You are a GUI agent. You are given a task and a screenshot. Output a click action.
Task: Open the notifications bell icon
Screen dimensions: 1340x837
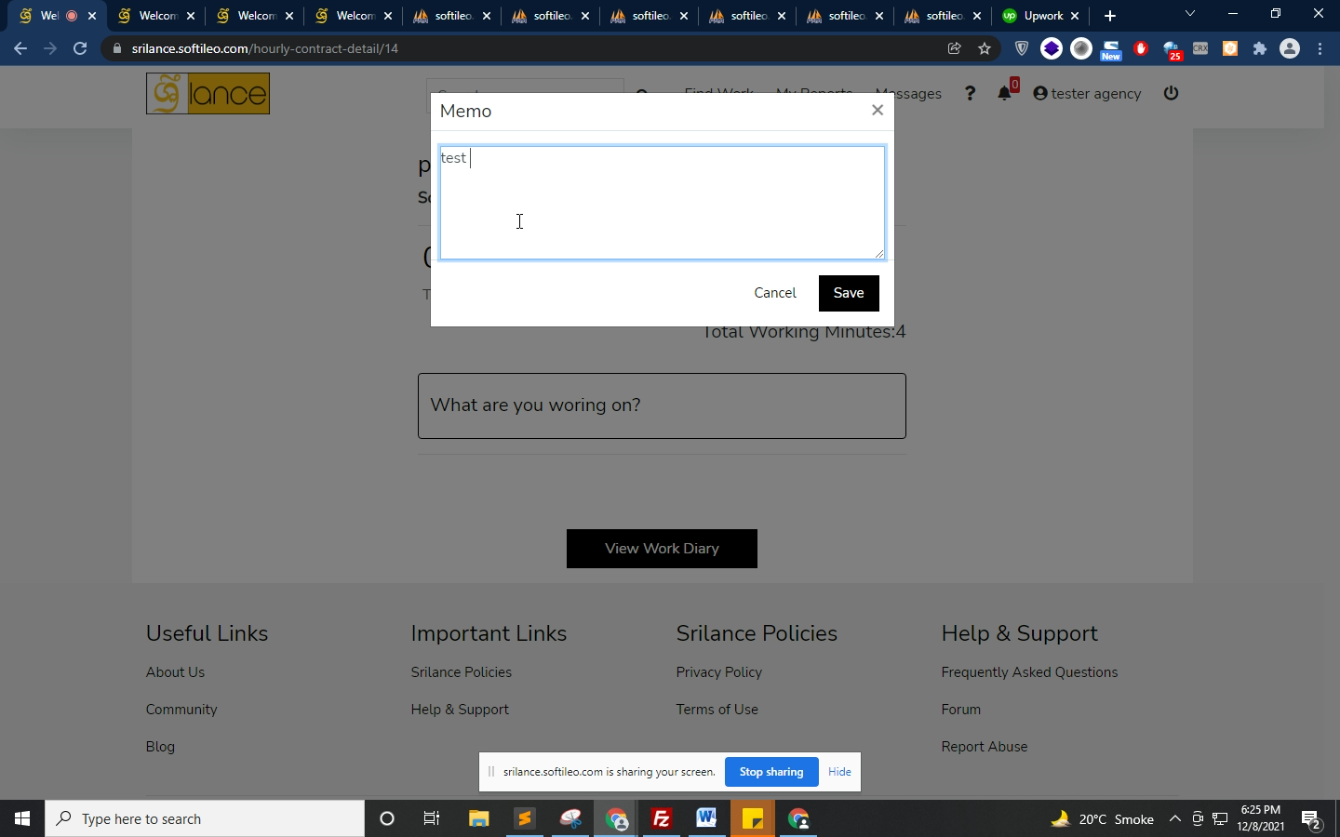click(1004, 93)
